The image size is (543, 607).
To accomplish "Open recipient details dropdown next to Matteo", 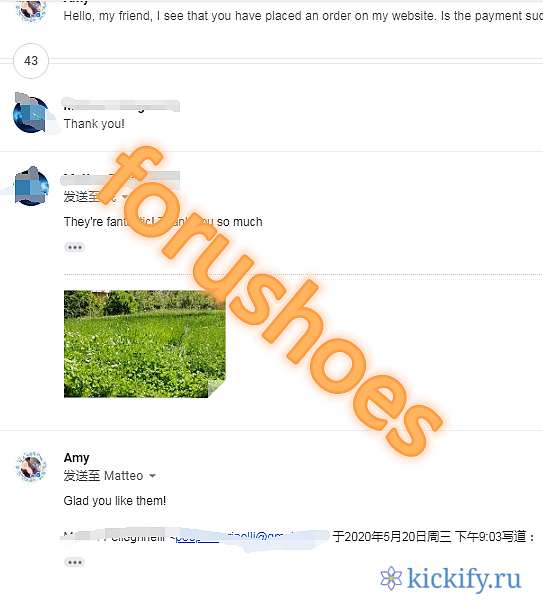I will click(152, 476).
